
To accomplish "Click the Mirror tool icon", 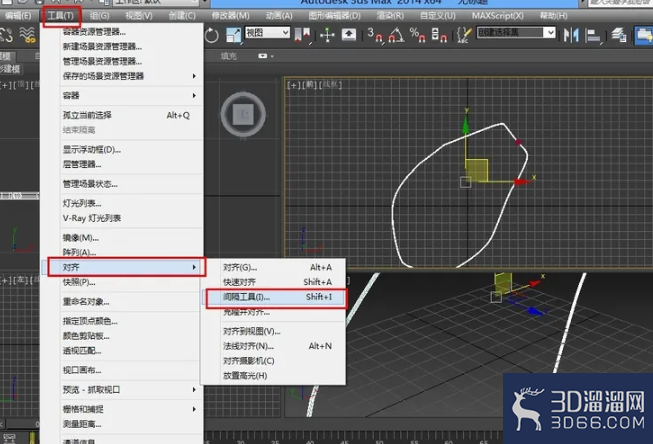I will (x=571, y=35).
